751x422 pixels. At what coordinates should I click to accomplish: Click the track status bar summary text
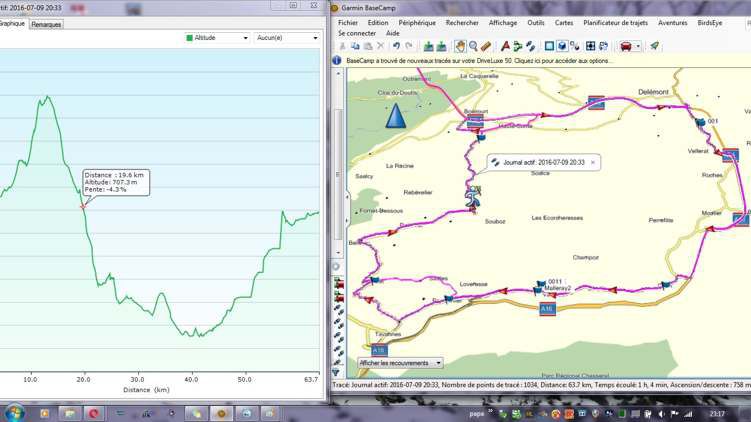[x=541, y=385]
